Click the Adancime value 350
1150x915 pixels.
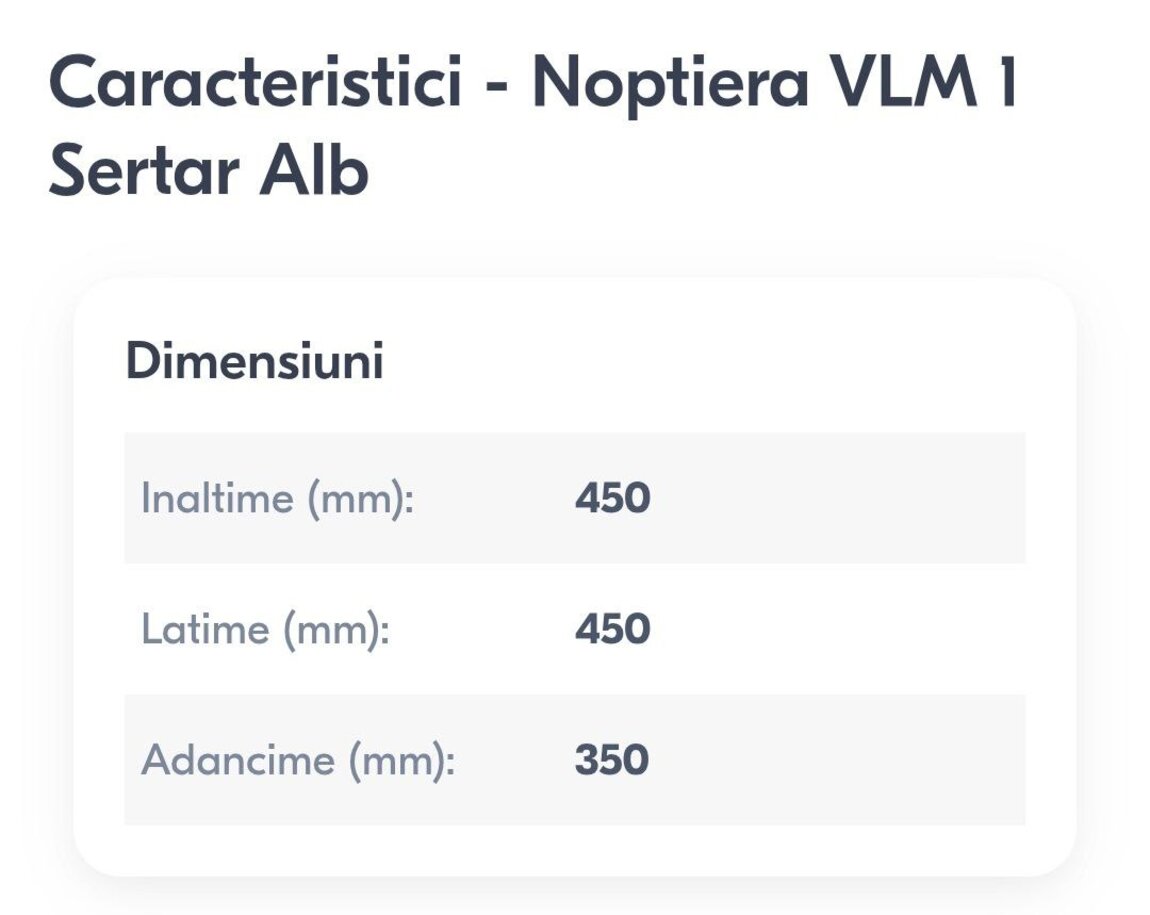coord(611,760)
